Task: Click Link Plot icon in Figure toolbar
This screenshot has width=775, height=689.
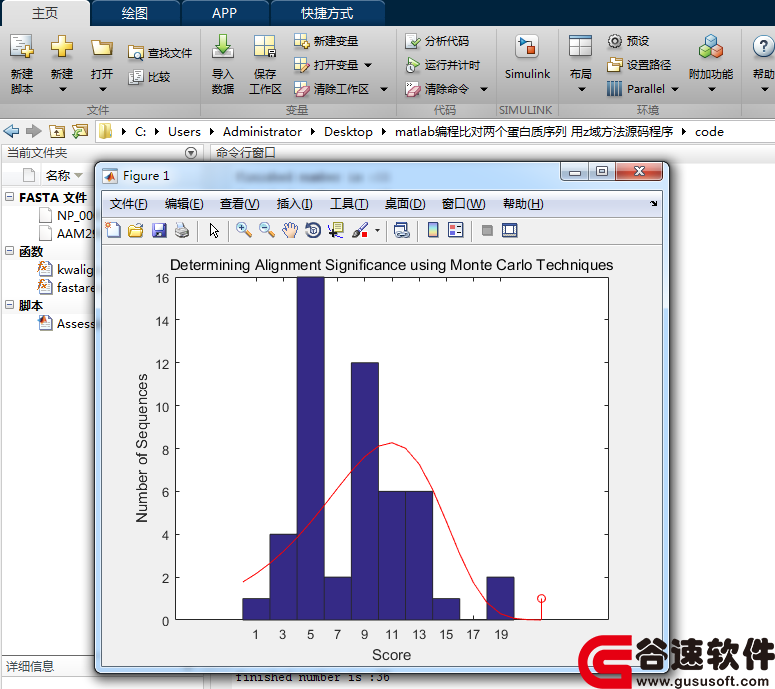Action: [401, 230]
